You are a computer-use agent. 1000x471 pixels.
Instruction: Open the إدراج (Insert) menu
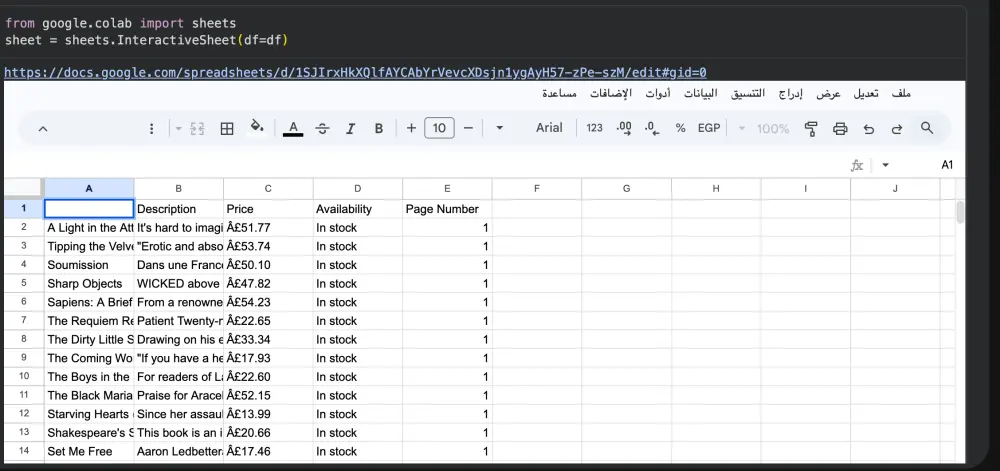click(790, 94)
